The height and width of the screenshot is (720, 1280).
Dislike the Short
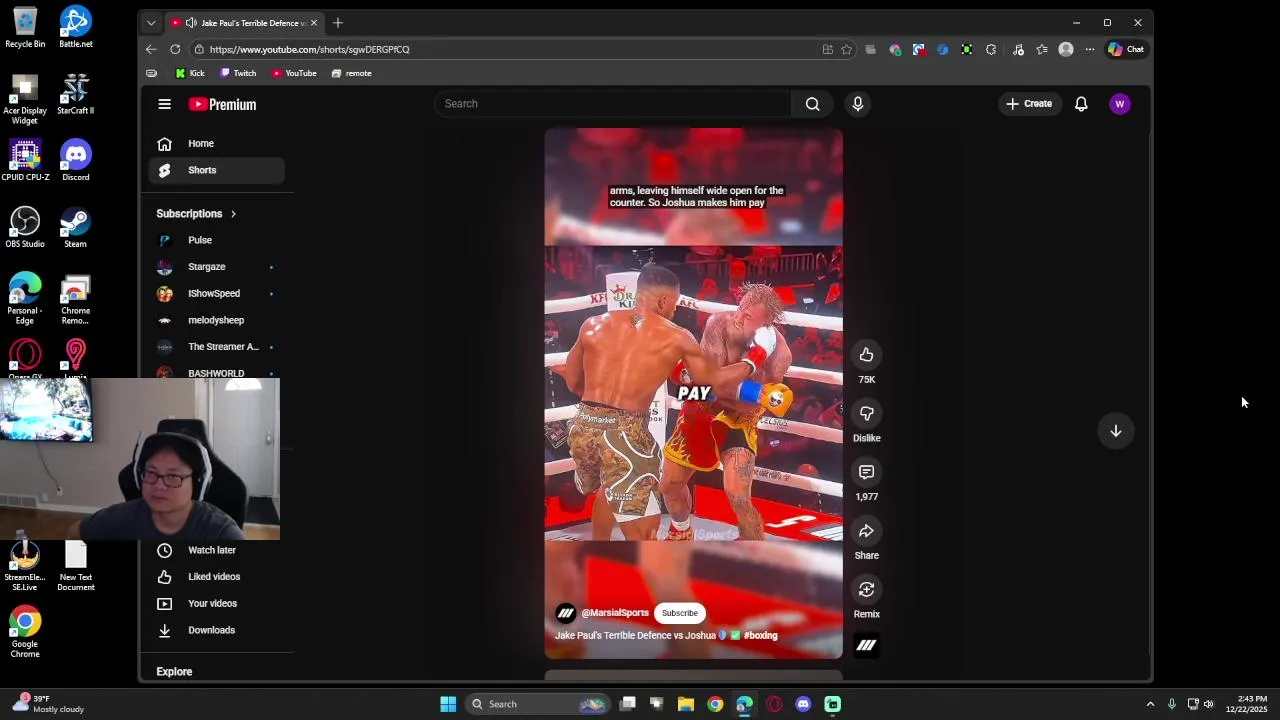point(866,413)
